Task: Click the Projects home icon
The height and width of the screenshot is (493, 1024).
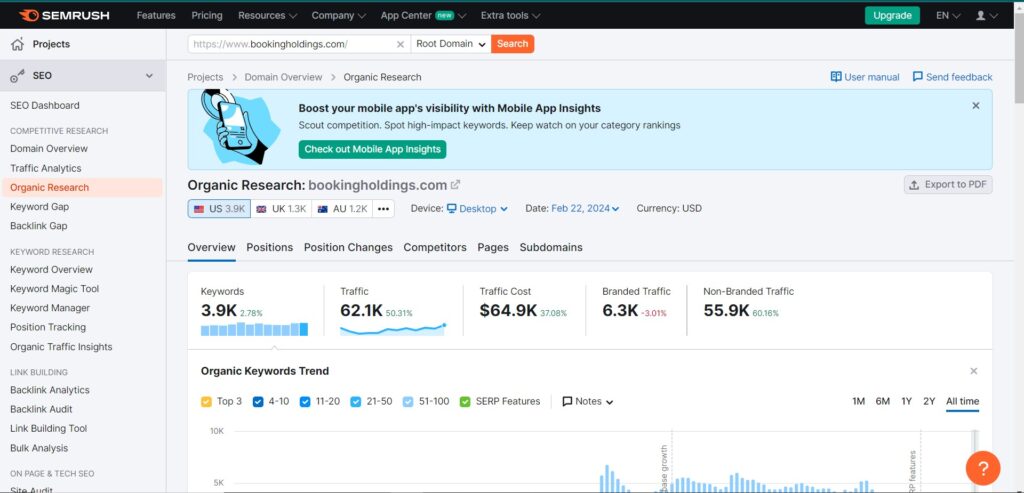Action: 18,44
